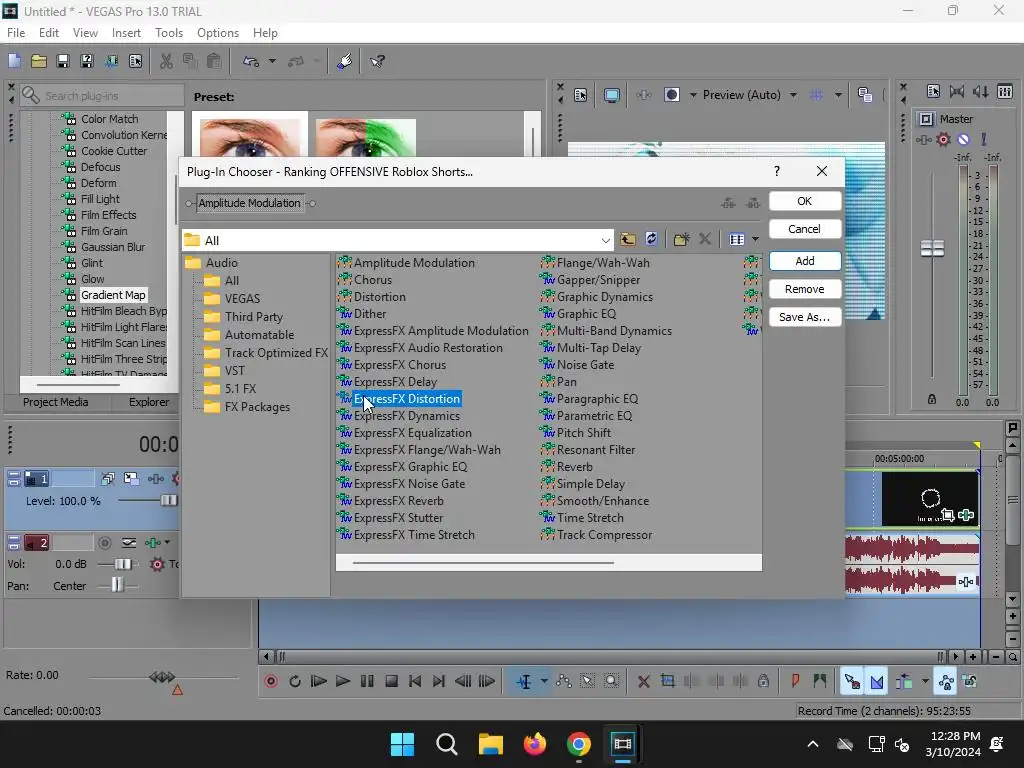The height and width of the screenshot is (768, 1024).
Task: Click OK in the Plug-In Chooser
Action: (x=805, y=201)
